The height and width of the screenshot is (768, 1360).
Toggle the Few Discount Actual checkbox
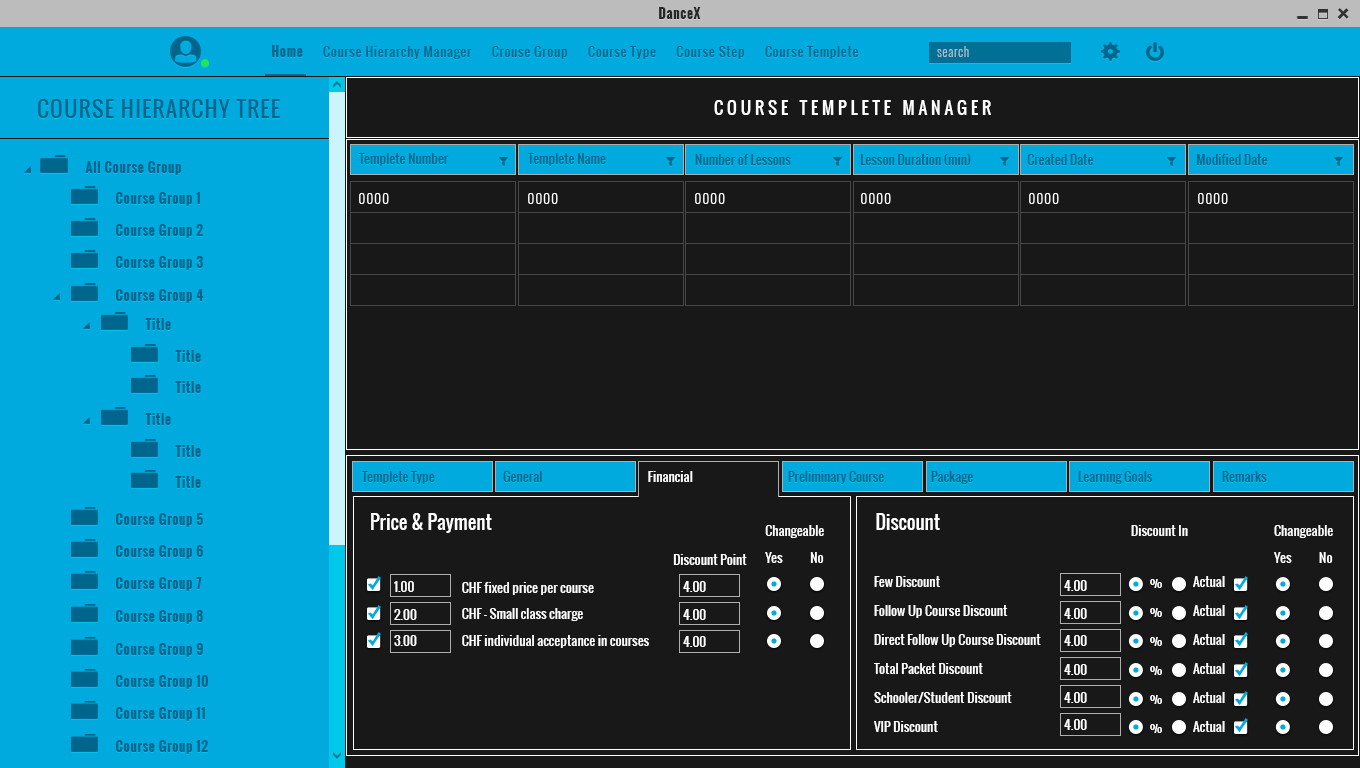[x=1241, y=584]
